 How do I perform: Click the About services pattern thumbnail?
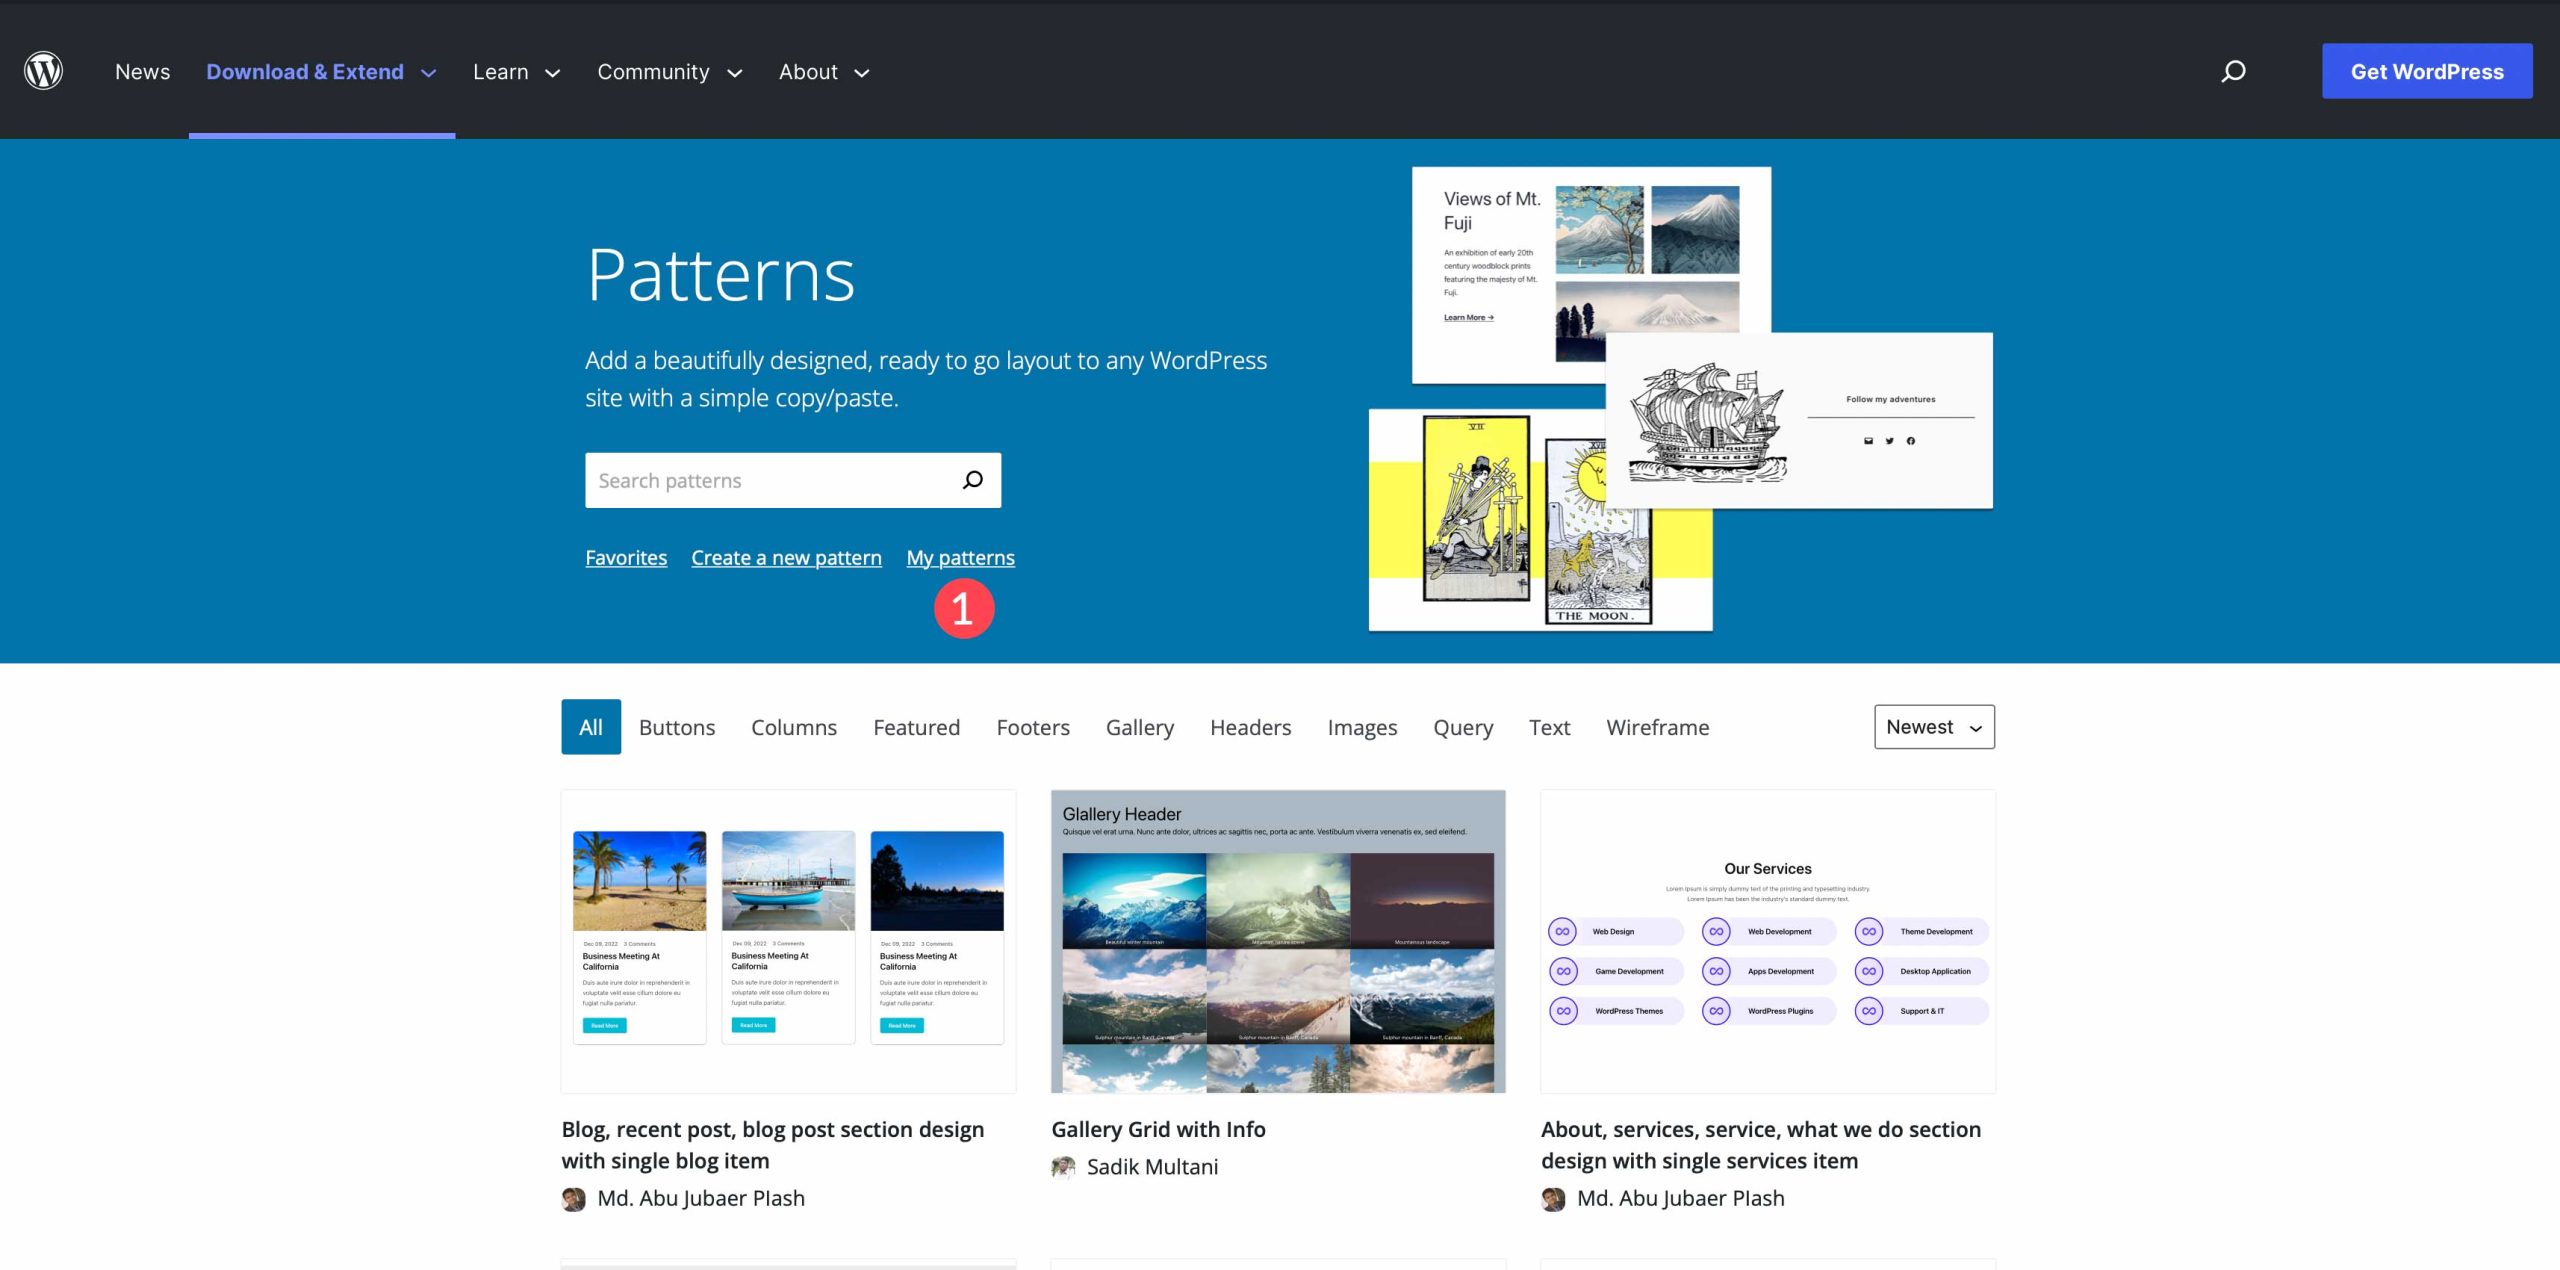click(x=1768, y=940)
